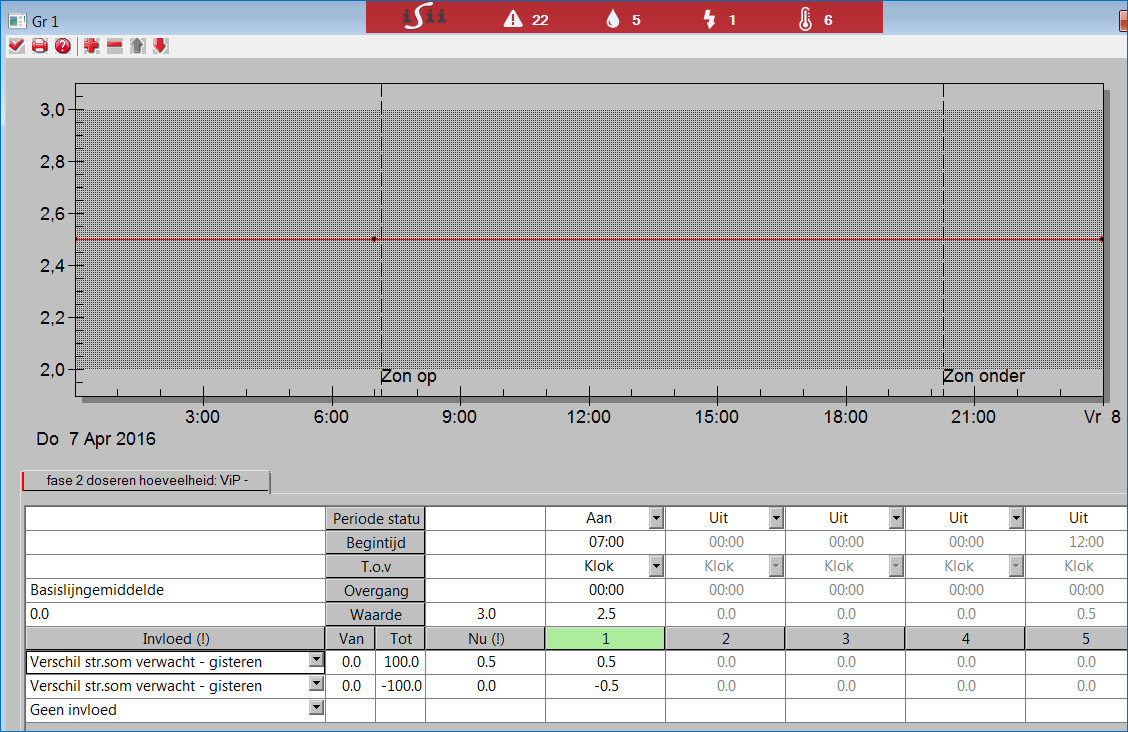Click the grey up arrow toolbar icon
This screenshot has height=732, width=1128.
pos(137,46)
